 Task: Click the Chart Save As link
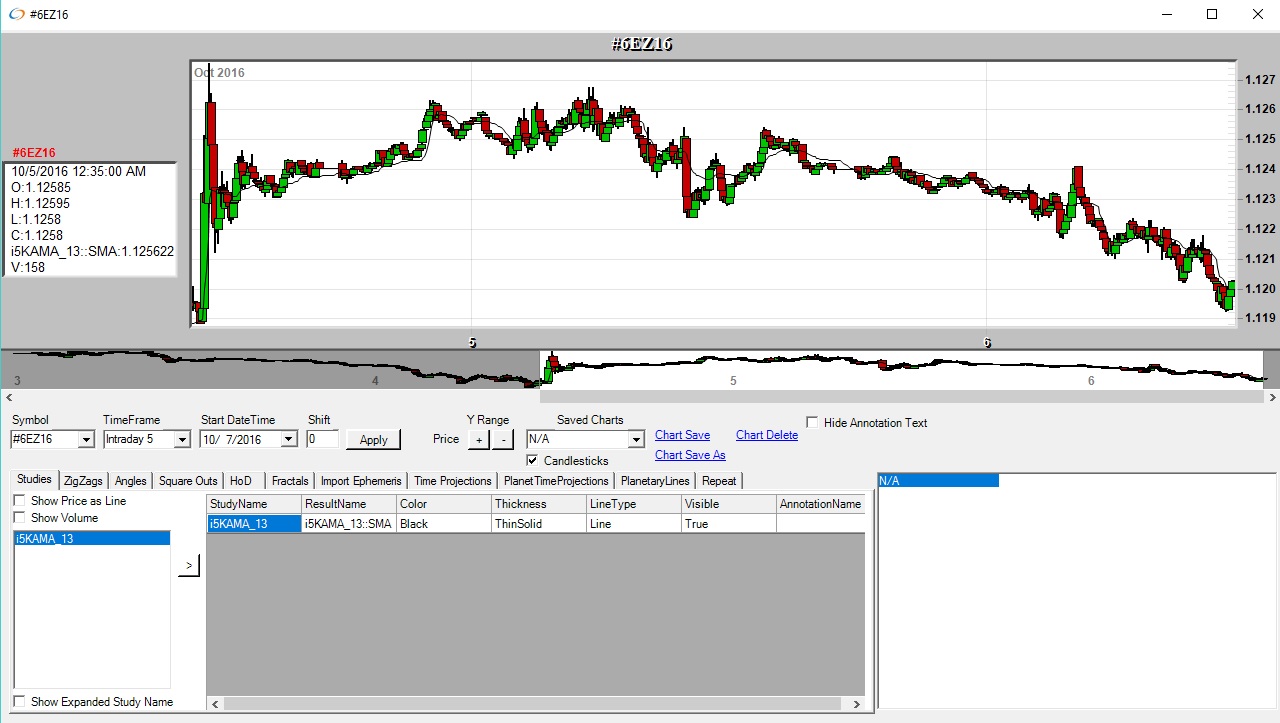coord(690,455)
